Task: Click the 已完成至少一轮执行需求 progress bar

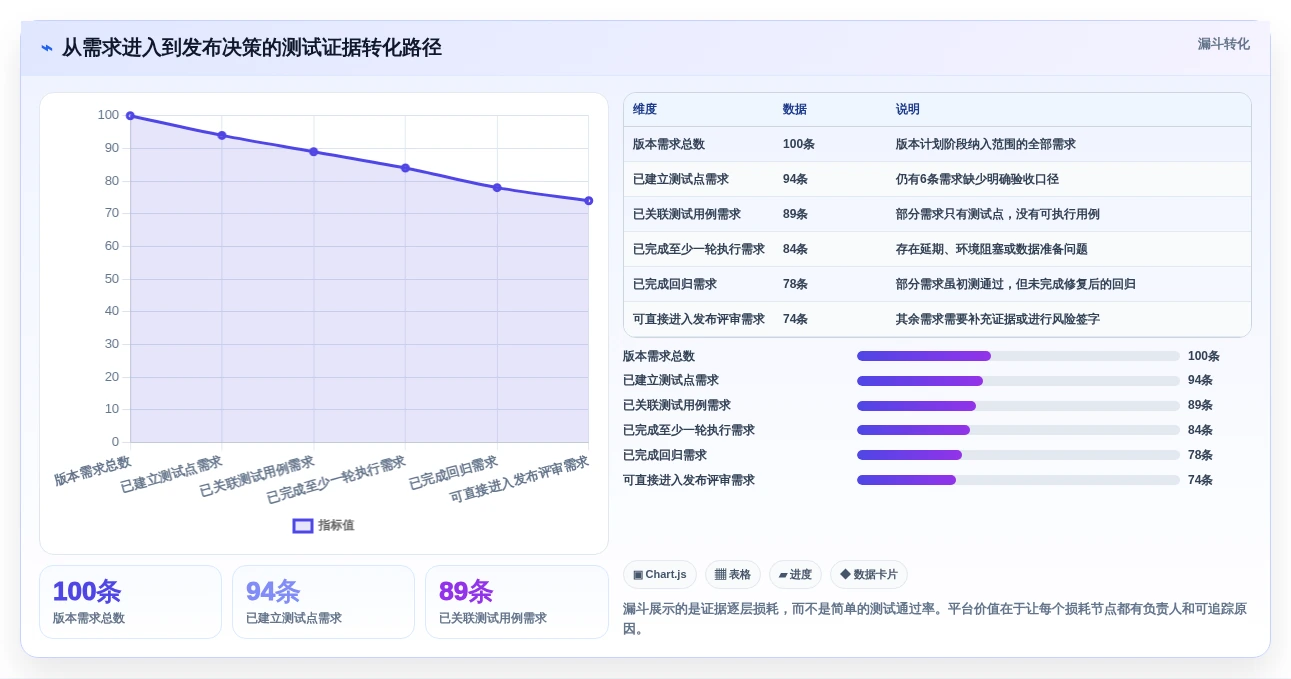Action: tap(1018, 430)
